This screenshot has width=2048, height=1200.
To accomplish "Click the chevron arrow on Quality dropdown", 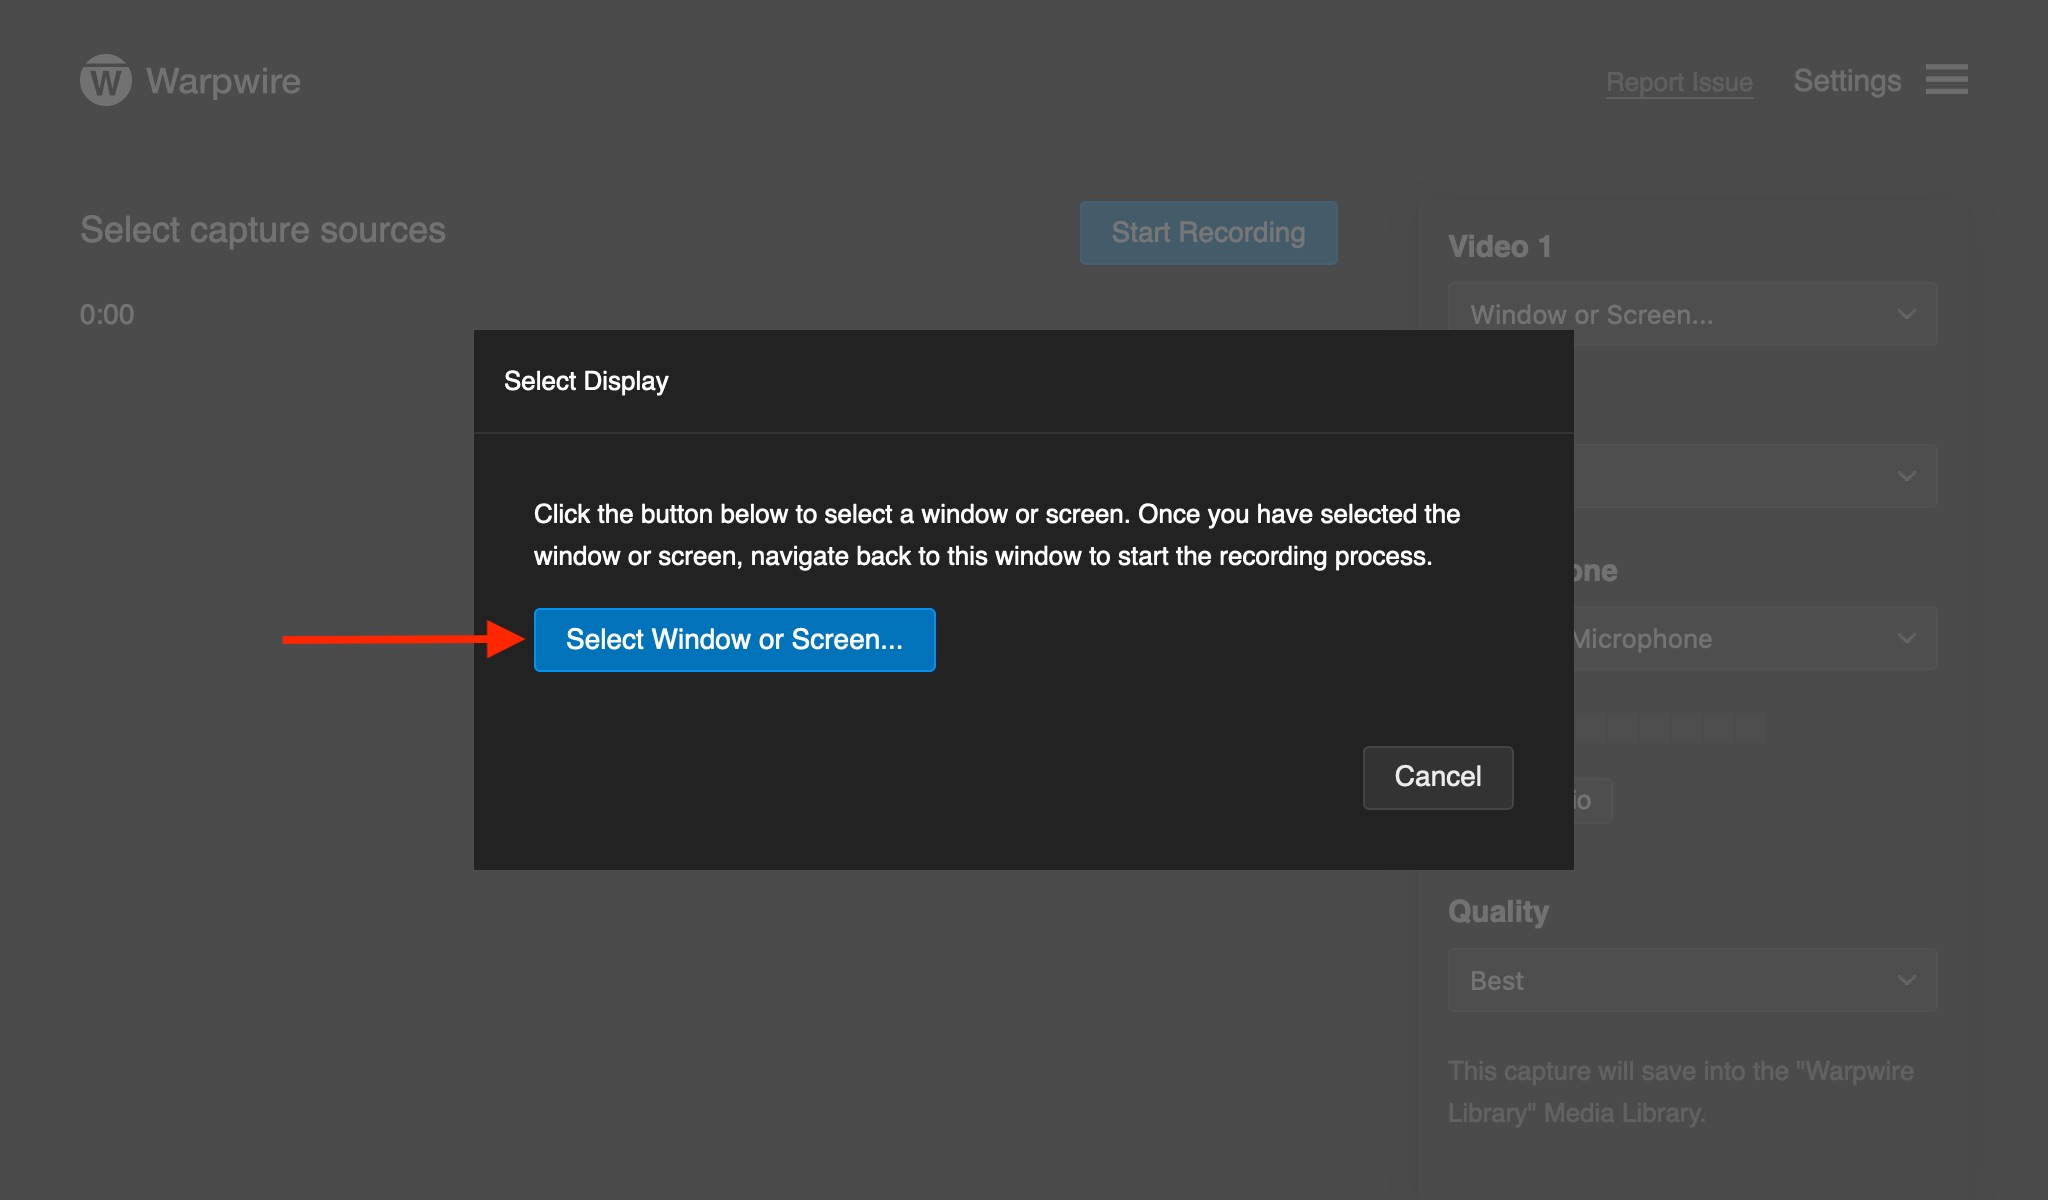I will pyautogui.click(x=1906, y=980).
